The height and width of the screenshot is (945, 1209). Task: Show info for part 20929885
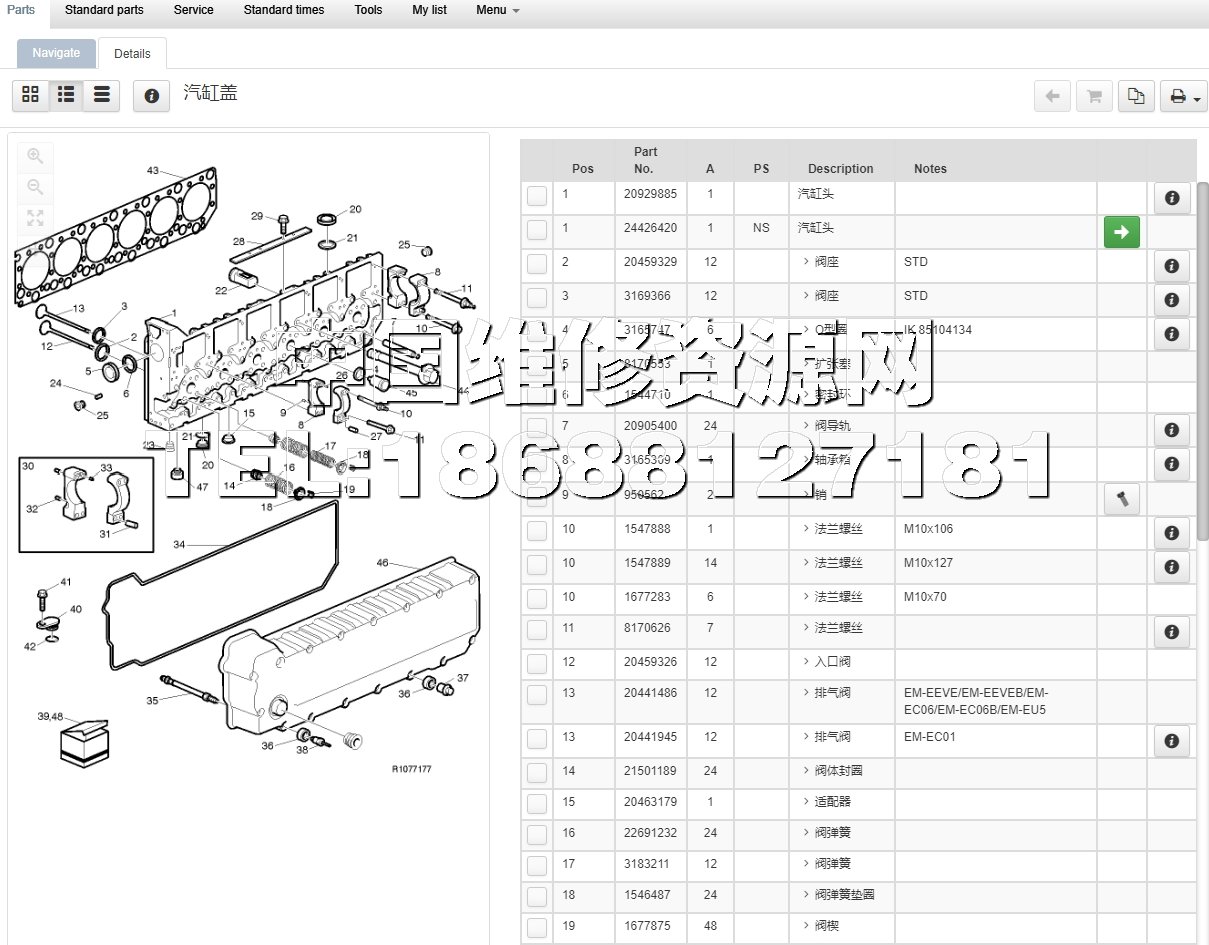pyautogui.click(x=1171, y=198)
